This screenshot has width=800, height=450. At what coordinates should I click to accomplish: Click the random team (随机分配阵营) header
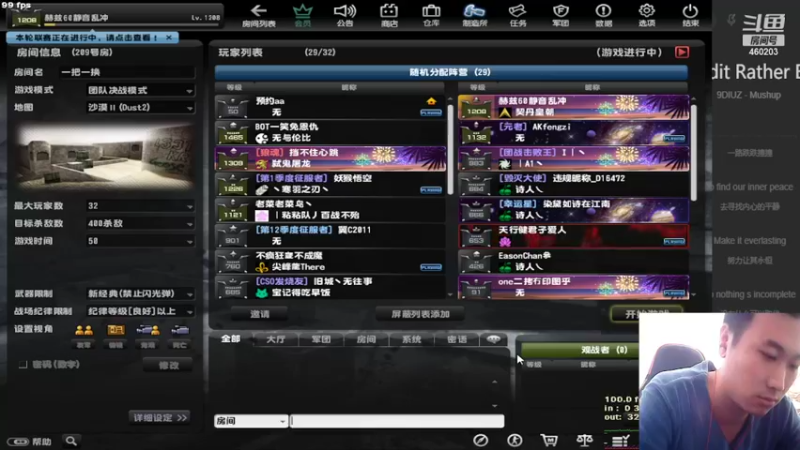[x=451, y=72]
